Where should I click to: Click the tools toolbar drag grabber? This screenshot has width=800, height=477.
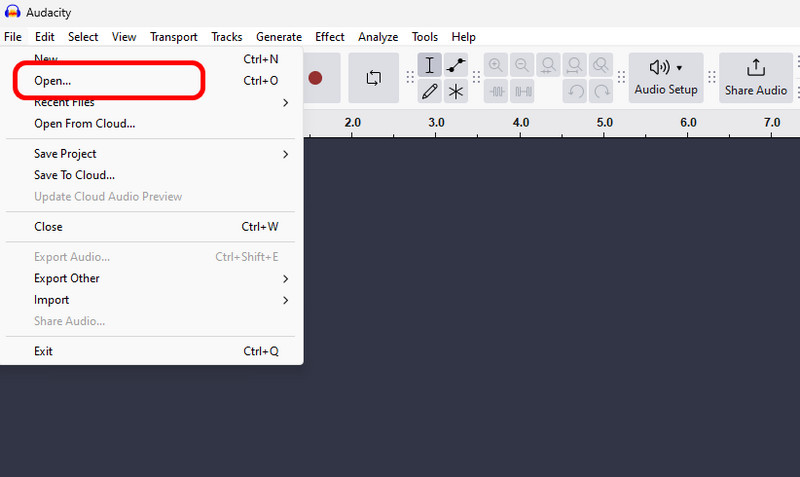[410, 78]
